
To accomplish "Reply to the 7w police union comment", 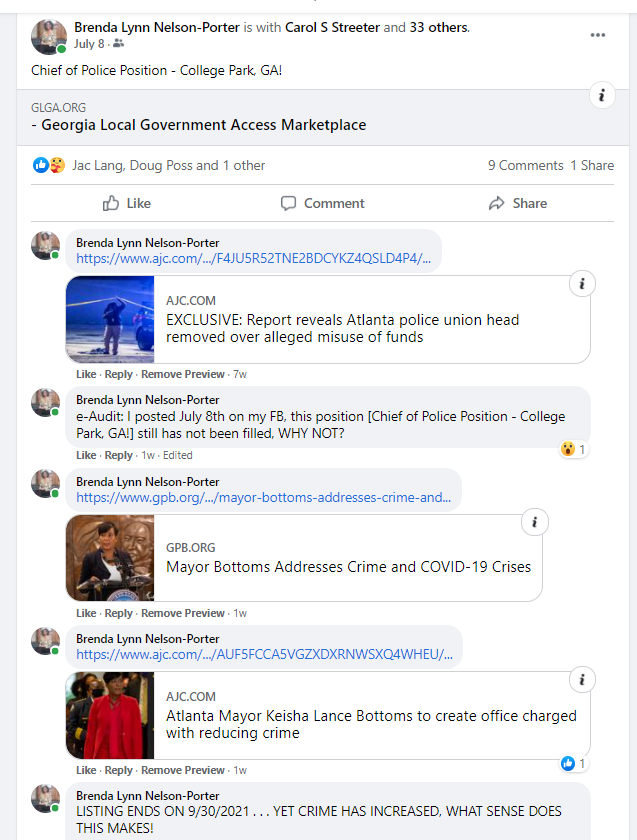I will click(118, 374).
